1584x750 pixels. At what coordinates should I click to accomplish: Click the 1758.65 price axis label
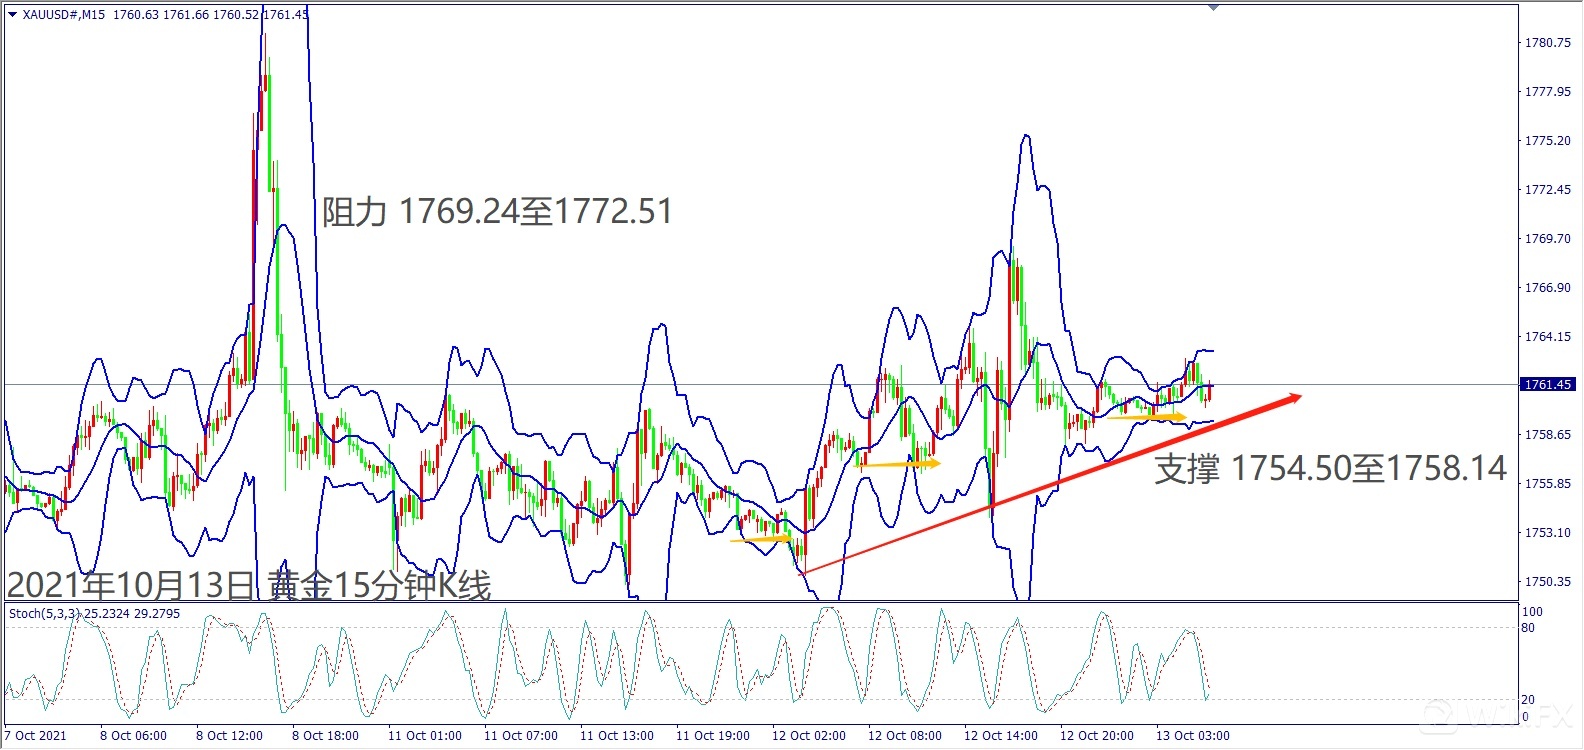[x=1547, y=435]
